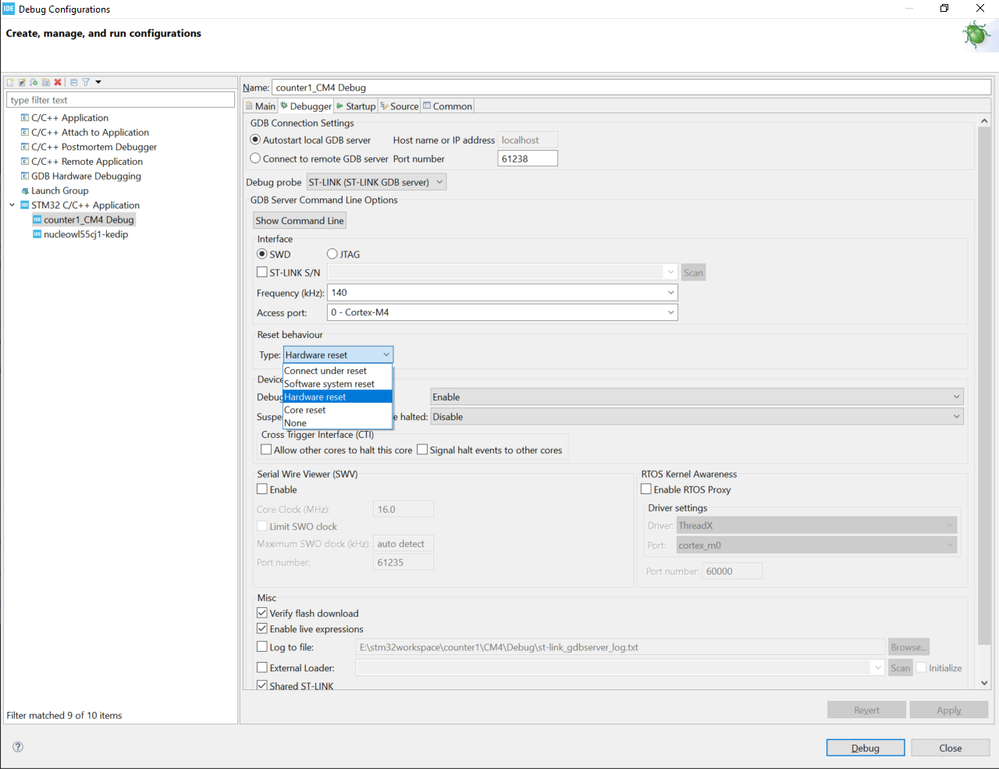Viewport: 999px width, 769px height.
Task: Collapse the STM32 C/C++ Application tree node
Action: click(12, 205)
